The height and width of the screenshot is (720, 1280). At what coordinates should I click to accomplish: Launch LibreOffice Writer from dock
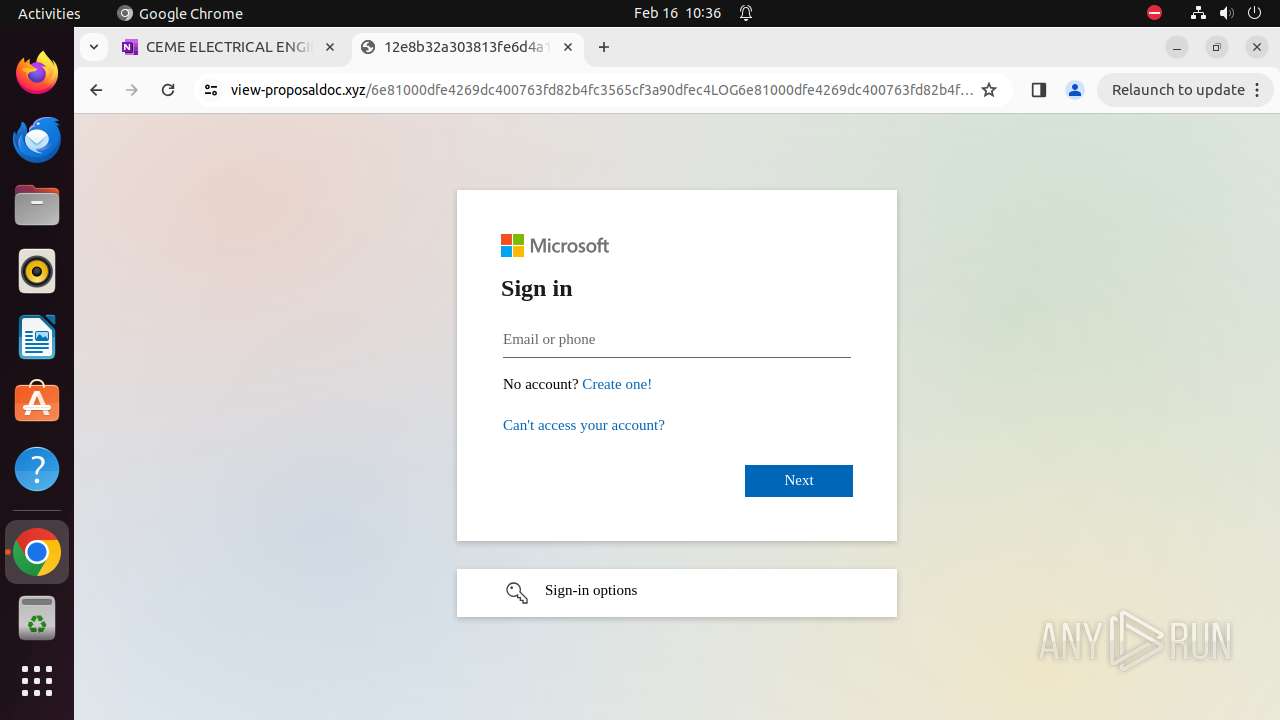coord(37,337)
